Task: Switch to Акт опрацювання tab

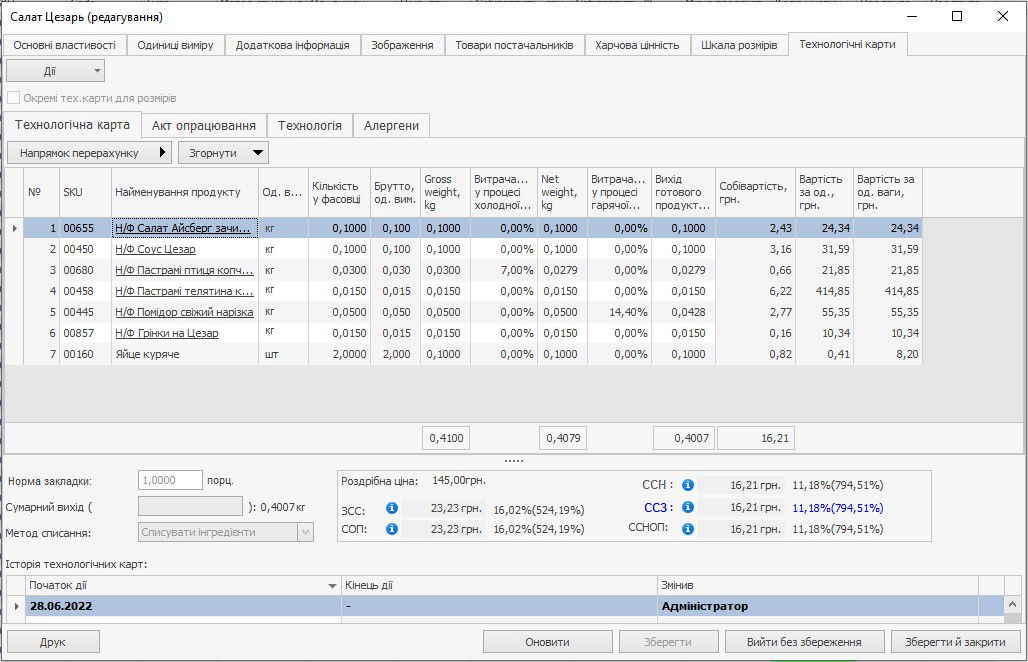Action: click(x=203, y=126)
